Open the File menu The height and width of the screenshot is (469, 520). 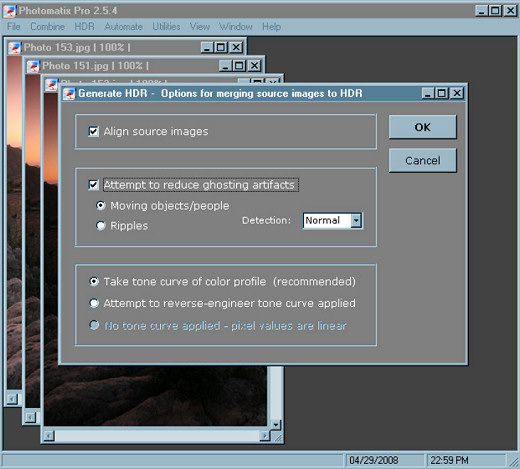(14, 27)
